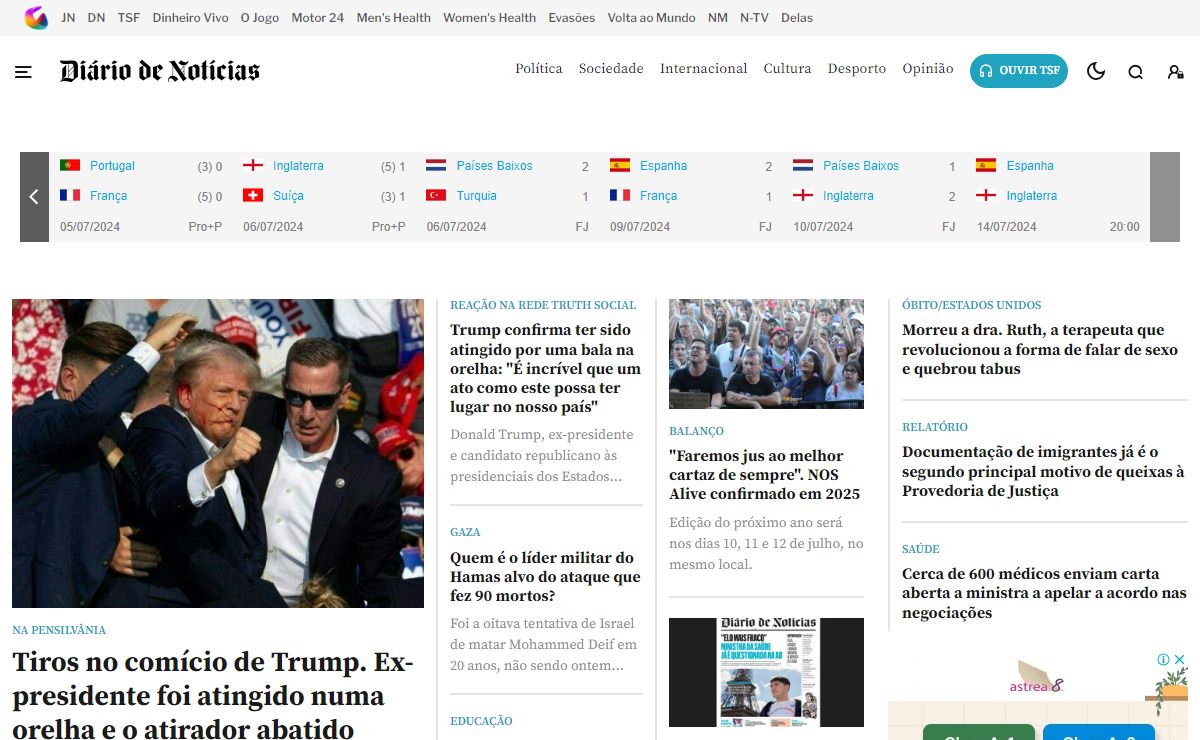Viewport: 1200px width, 740px height.
Task: Open Women's Health link
Action: [x=490, y=18]
